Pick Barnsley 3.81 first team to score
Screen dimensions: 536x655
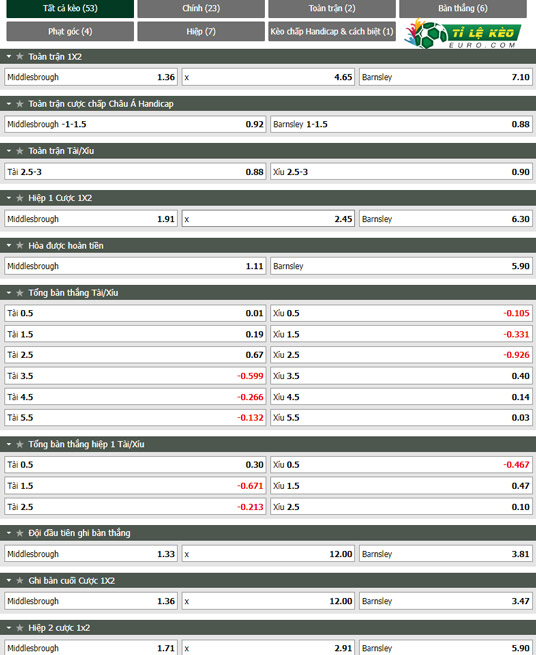click(x=446, y=554)
